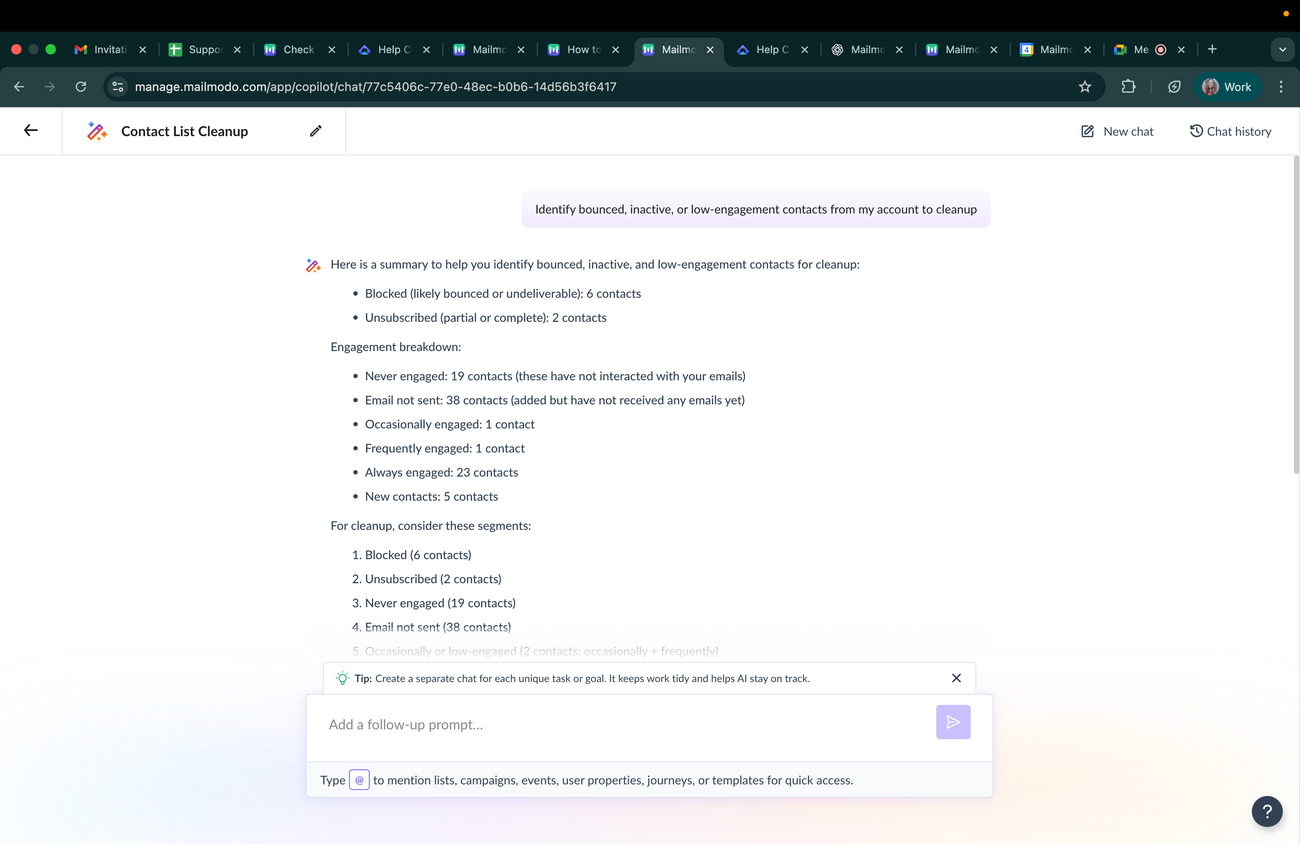Click the address bar URL
This screenshot has height=844, width=1300.
(x=375, y=87)
